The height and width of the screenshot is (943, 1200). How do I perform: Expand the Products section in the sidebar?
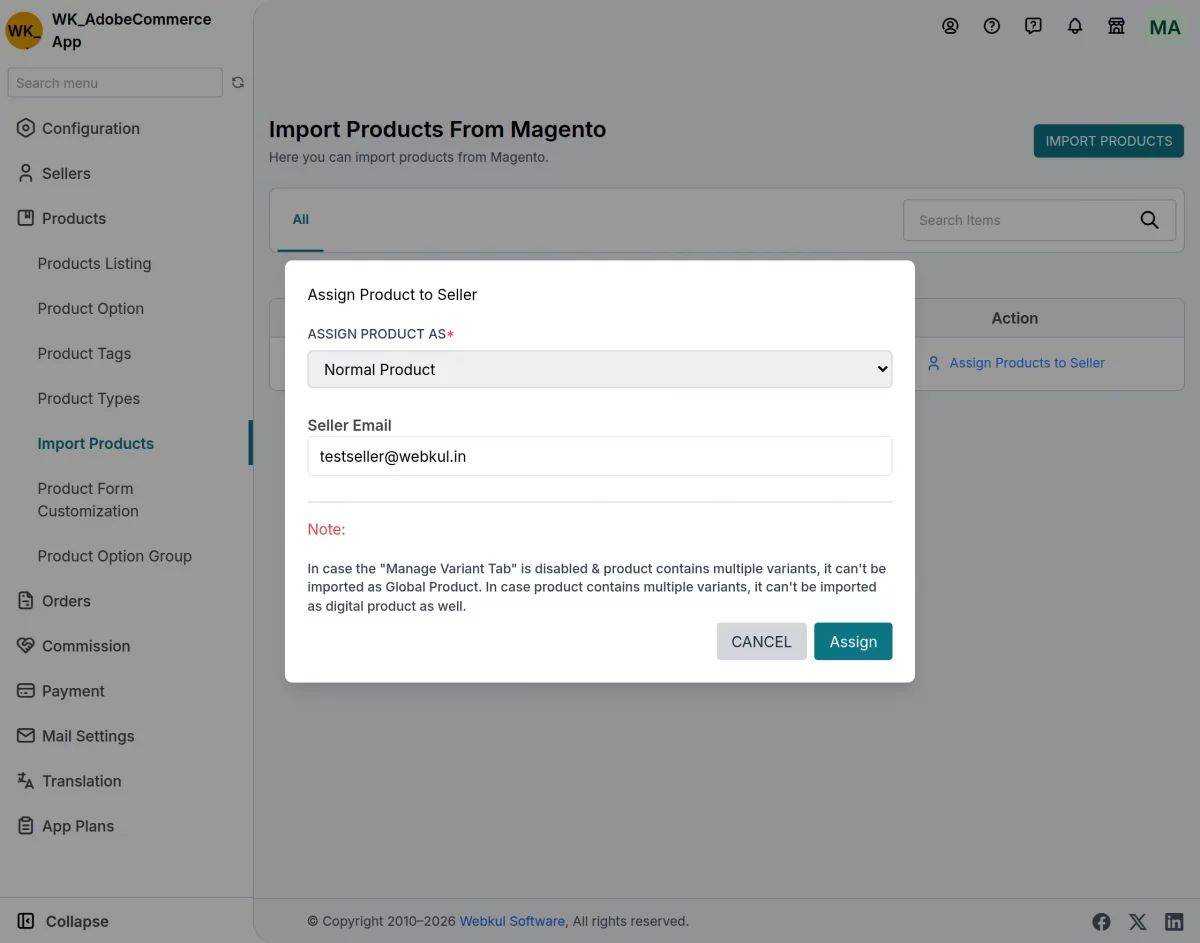point(74,218)
